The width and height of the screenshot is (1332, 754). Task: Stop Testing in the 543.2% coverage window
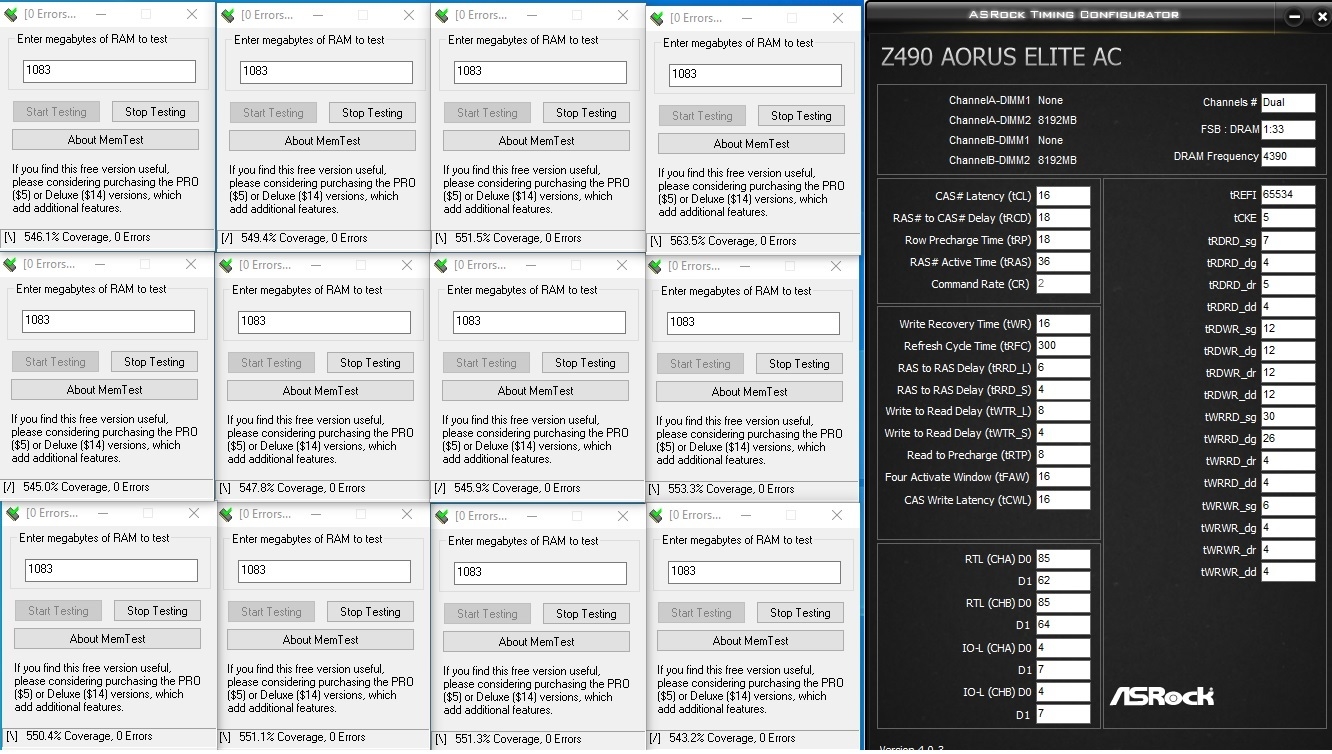click(x=800, y=613)
